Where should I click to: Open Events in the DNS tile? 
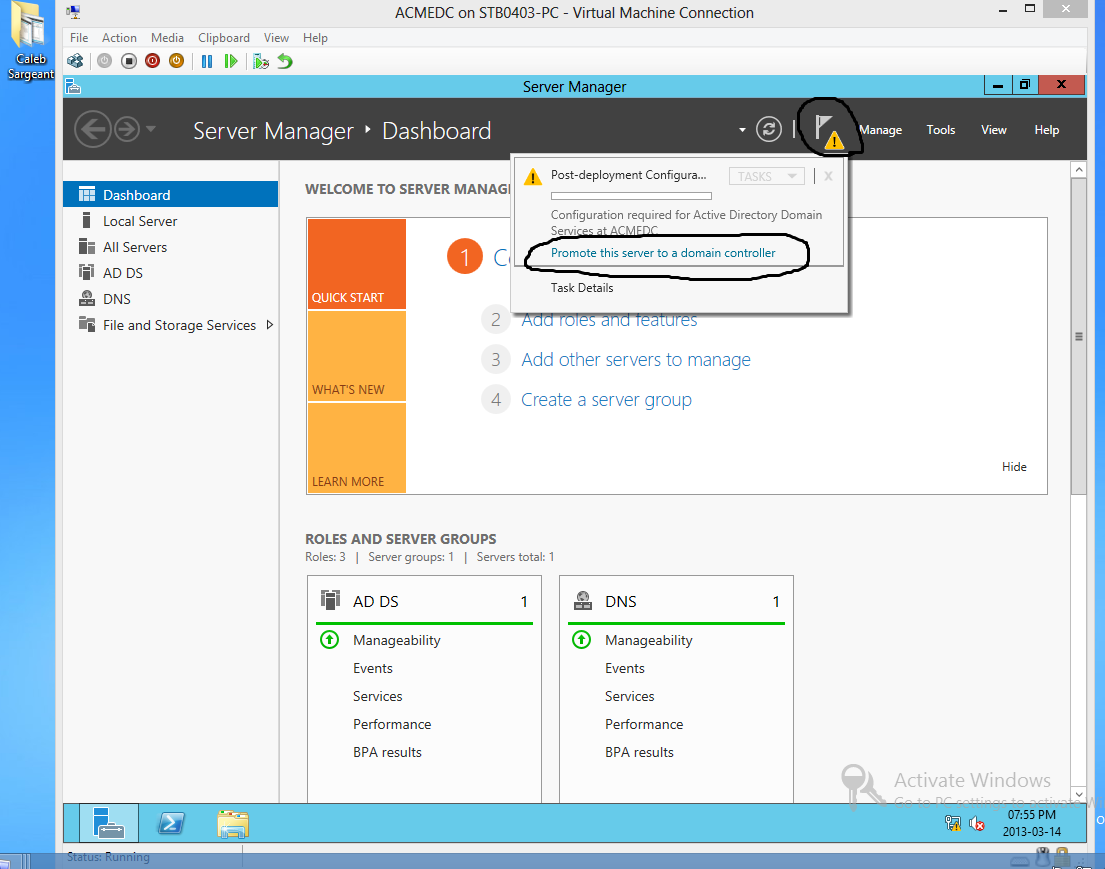click(624, 668)
